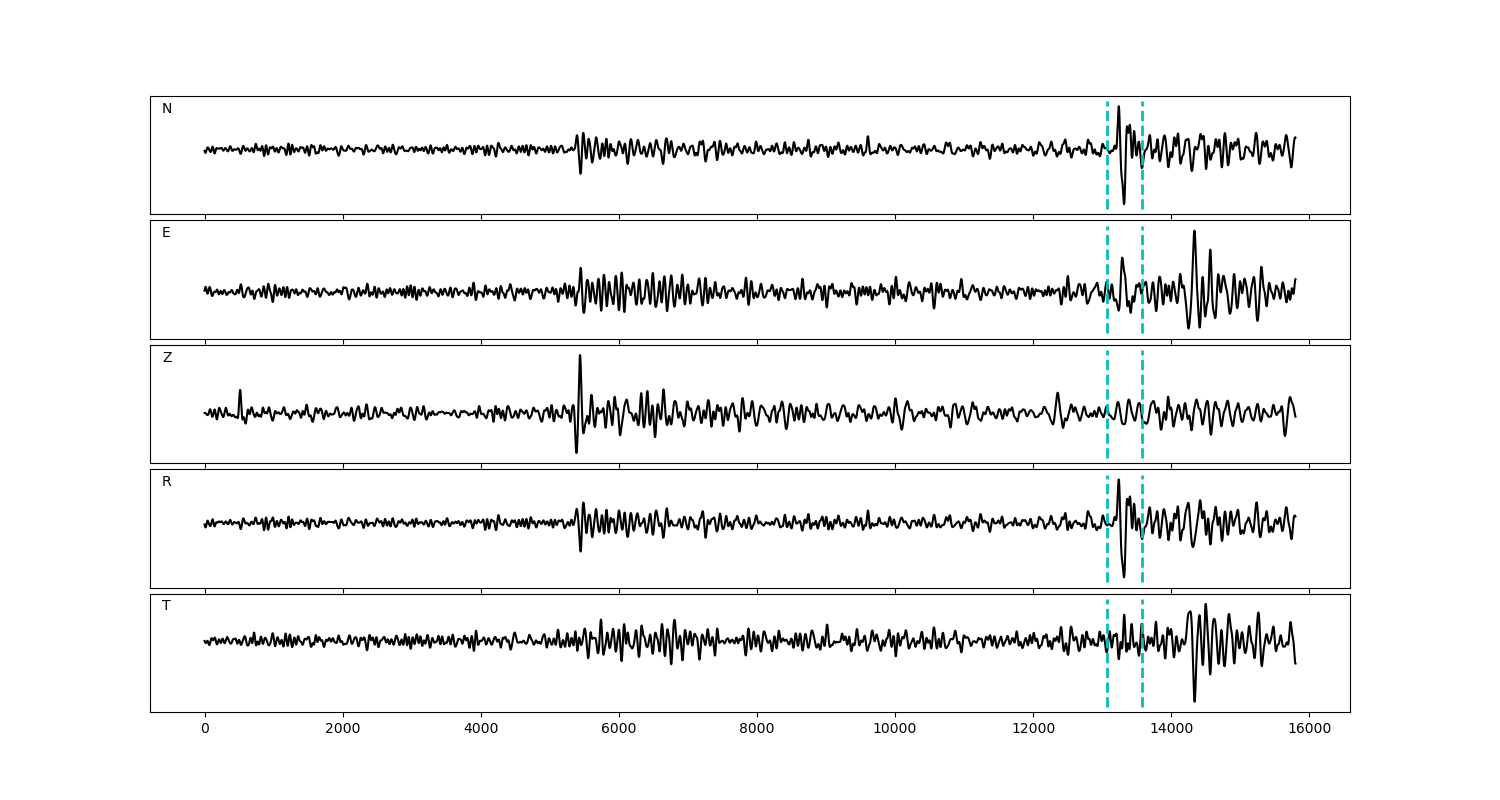Click the highest spike in E trace
The height and width of the screenshot is (800, 1500).
[x=1193, y=232]
